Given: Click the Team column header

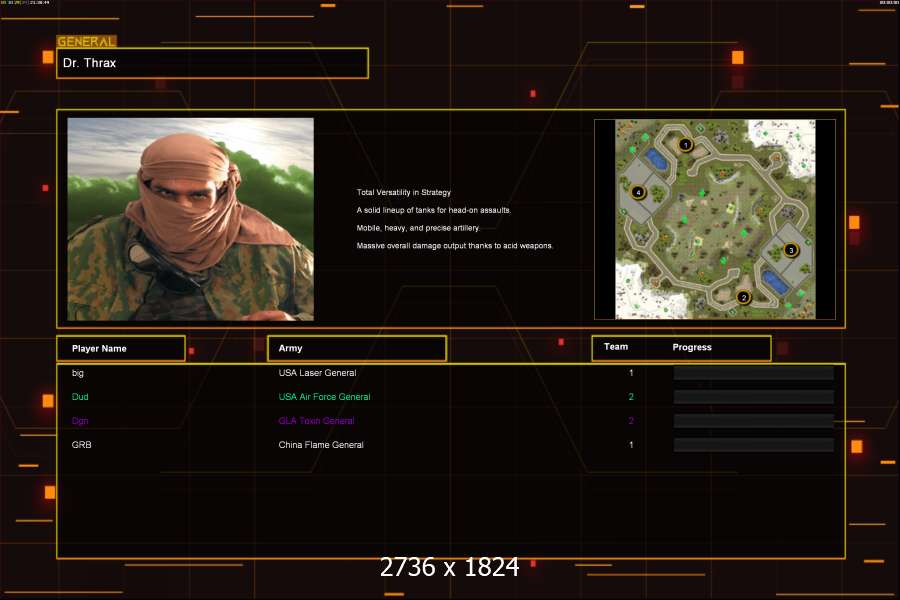Looking at the screenshot, I should pos(616,347).
